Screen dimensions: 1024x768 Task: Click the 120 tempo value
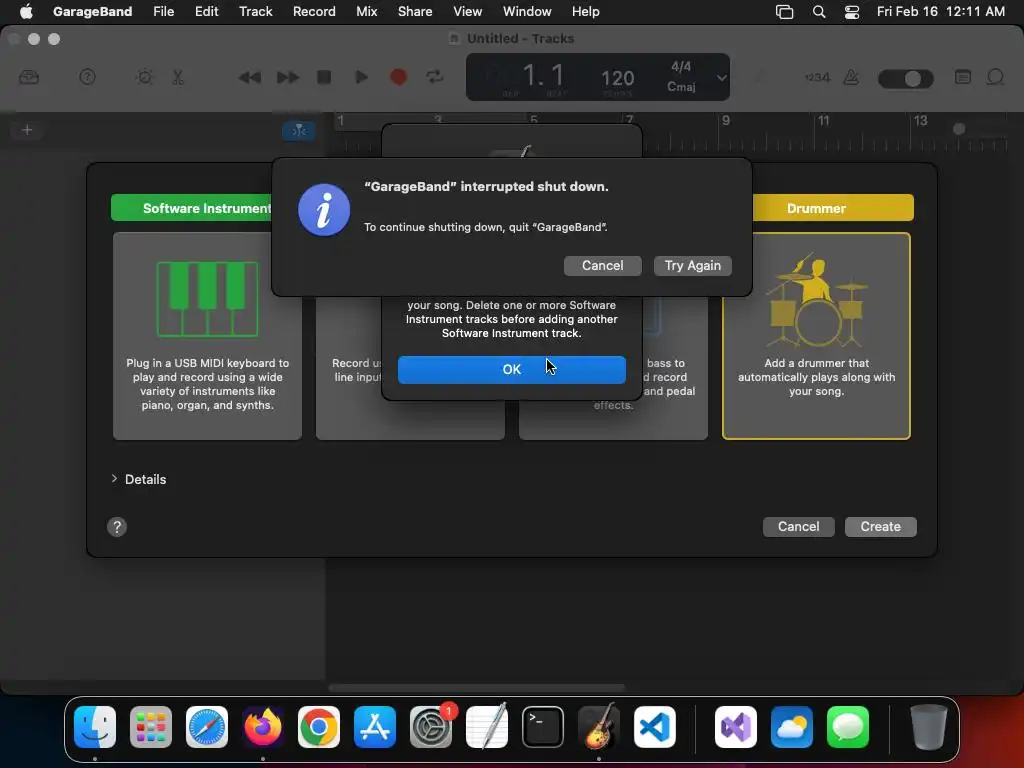coord(617,78)
